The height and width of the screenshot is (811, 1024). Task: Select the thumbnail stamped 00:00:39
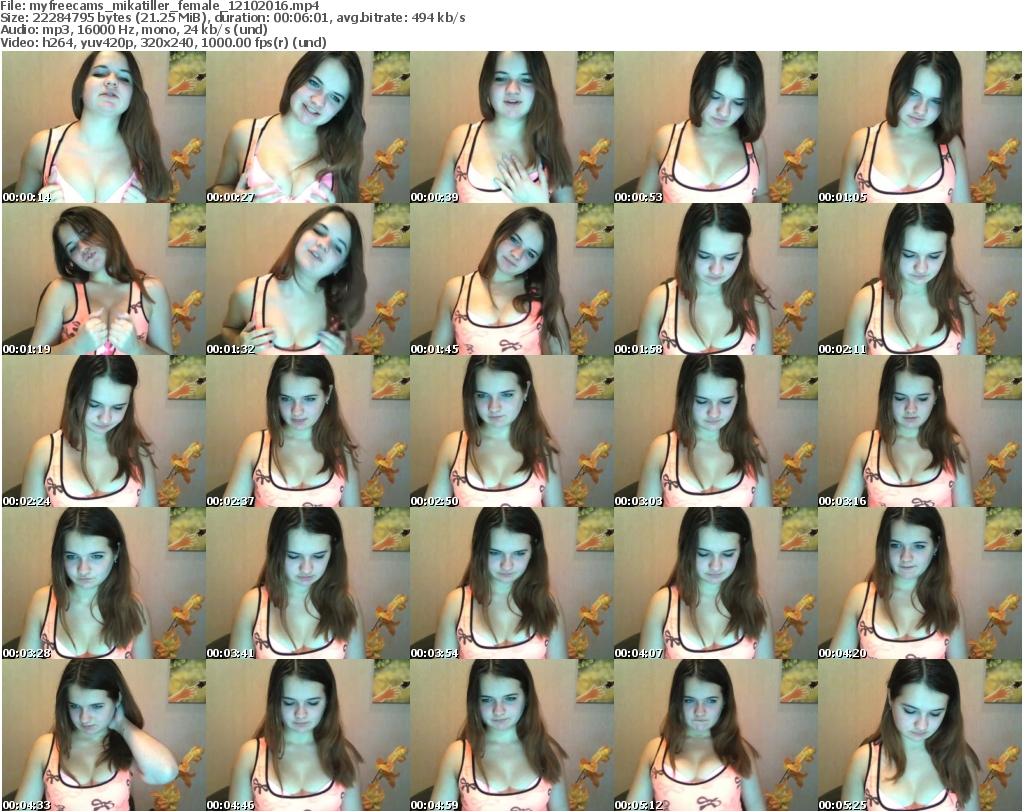pyautogui.click(x=512, y=127)
